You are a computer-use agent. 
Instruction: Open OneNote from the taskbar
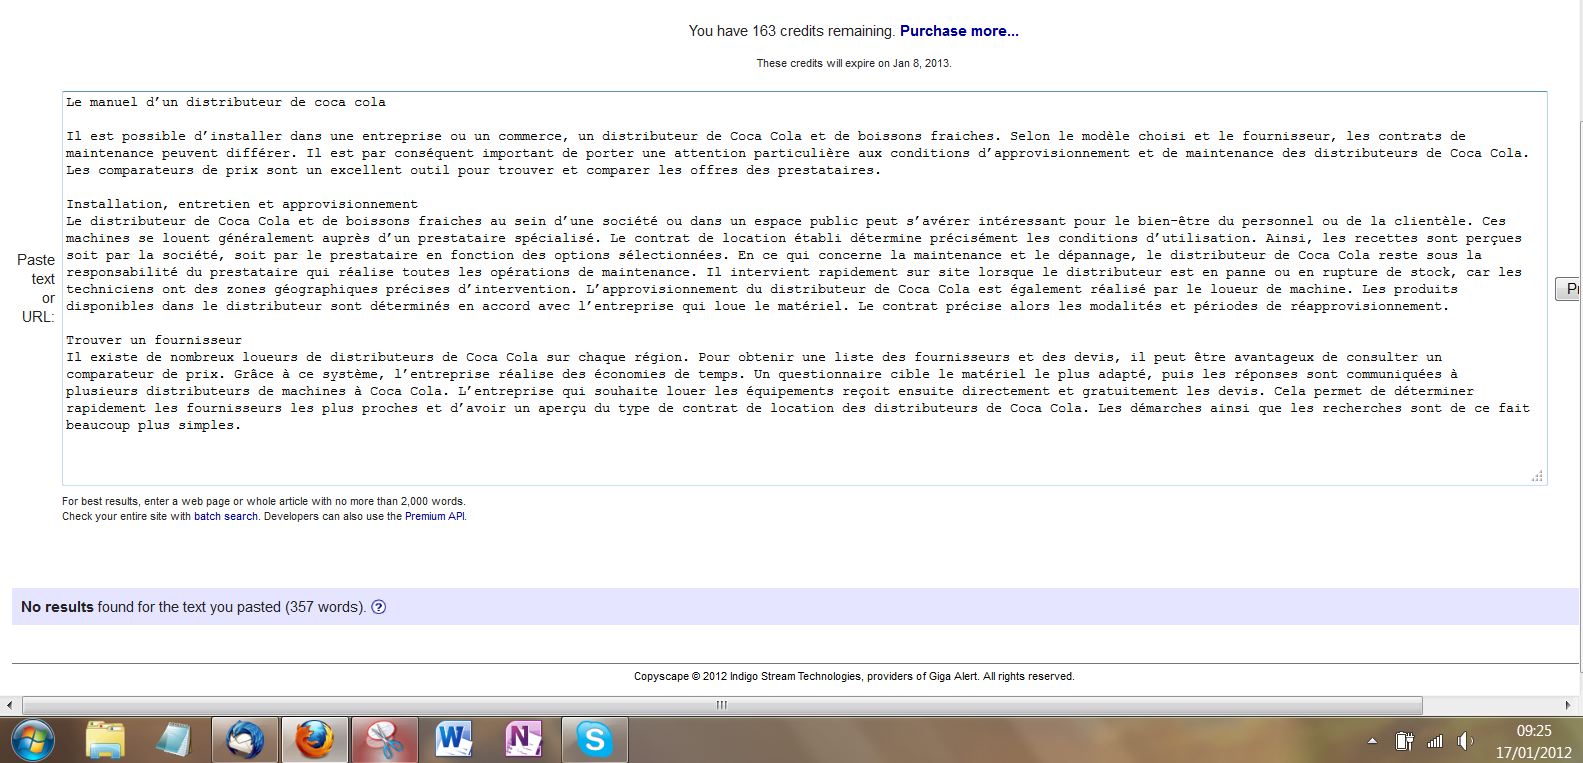(x=524, y=741)
